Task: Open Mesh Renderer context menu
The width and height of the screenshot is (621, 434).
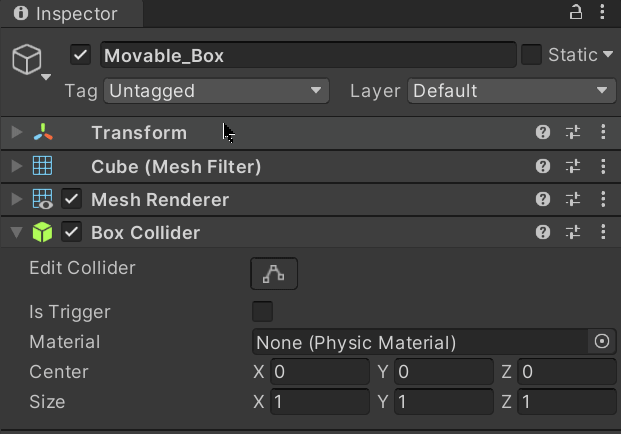Action: (x=603, y=199)
